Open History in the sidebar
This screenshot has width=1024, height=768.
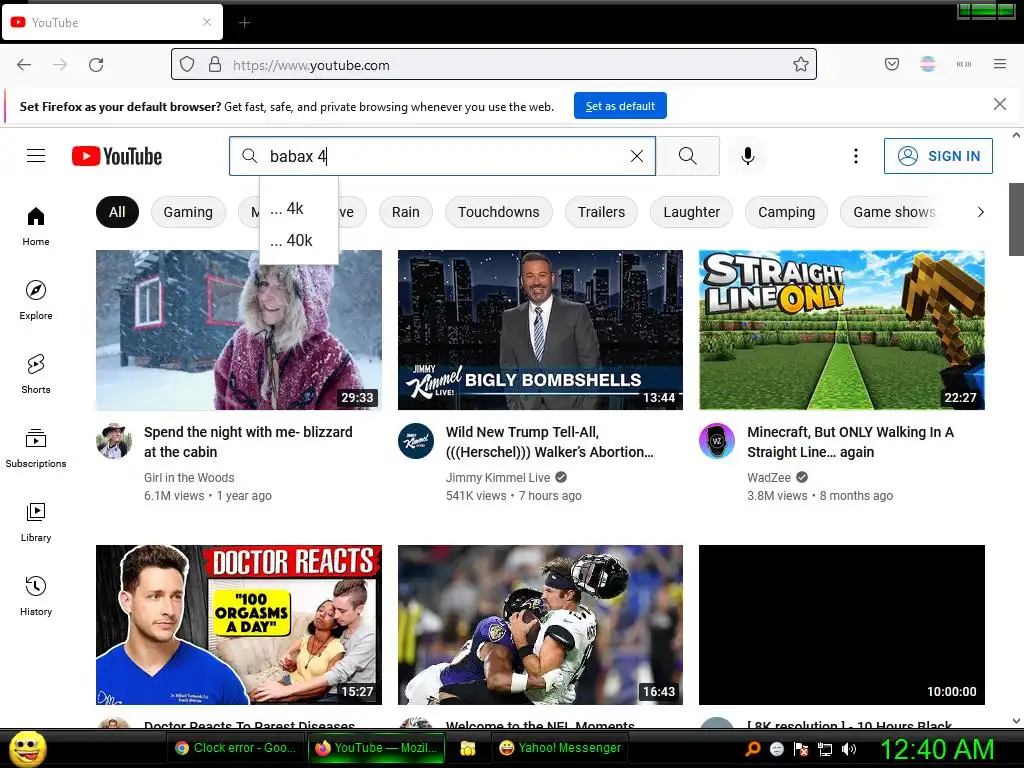[x=36, y=596]
